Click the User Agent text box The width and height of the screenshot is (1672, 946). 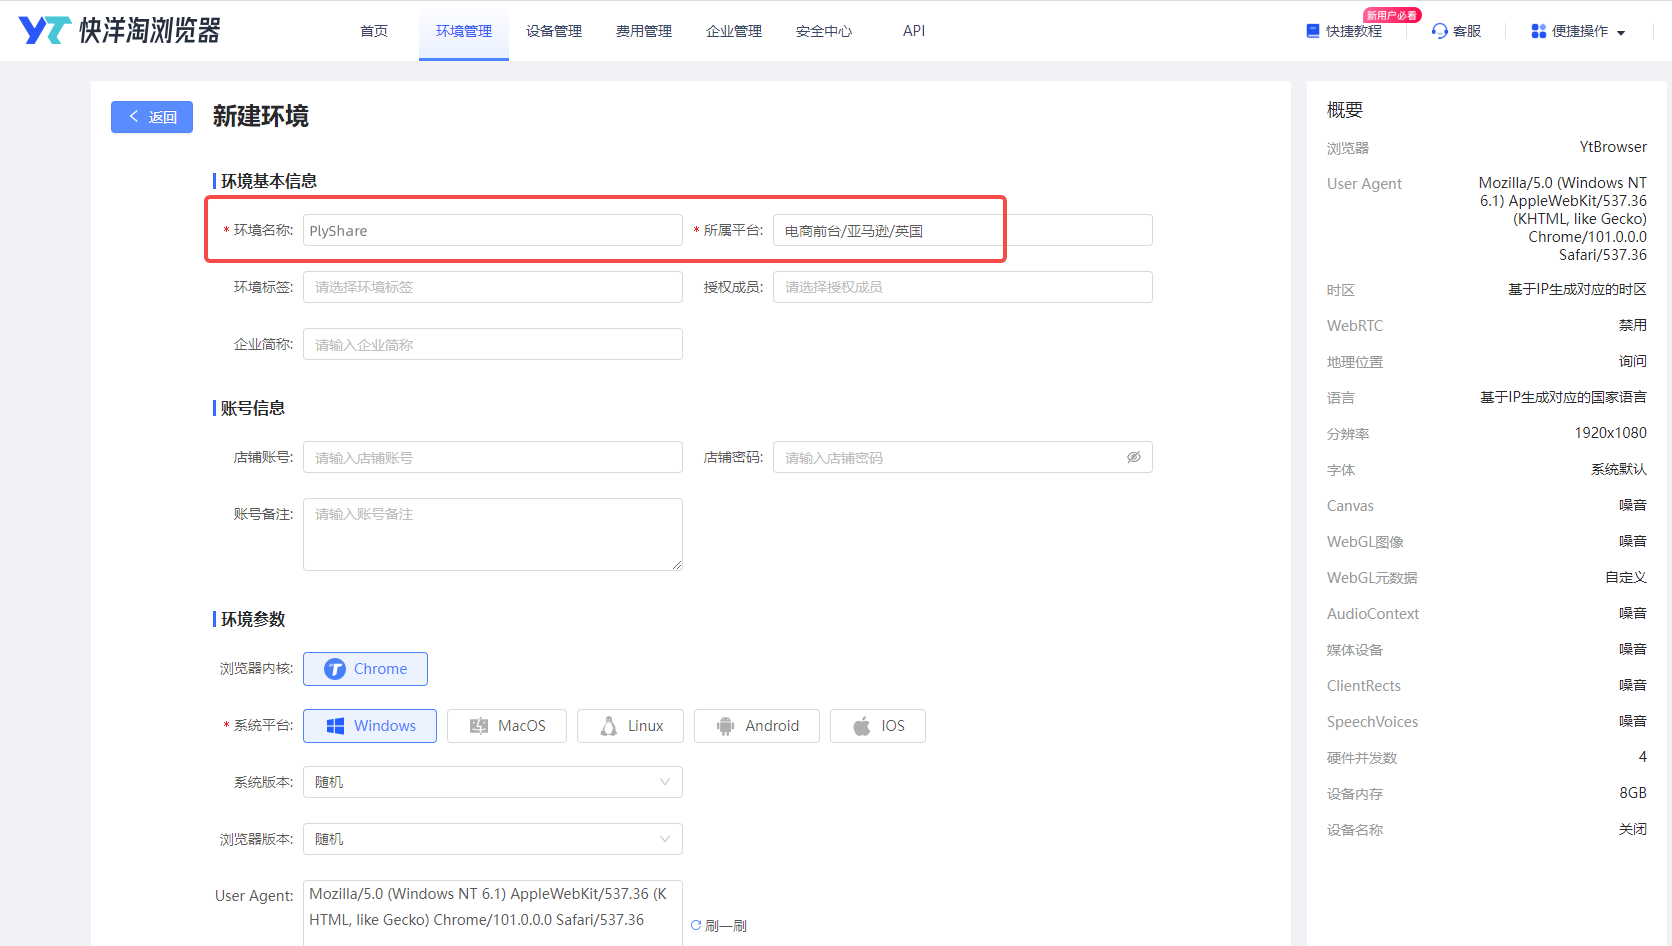pyautogui.click(x=493, y=913)
